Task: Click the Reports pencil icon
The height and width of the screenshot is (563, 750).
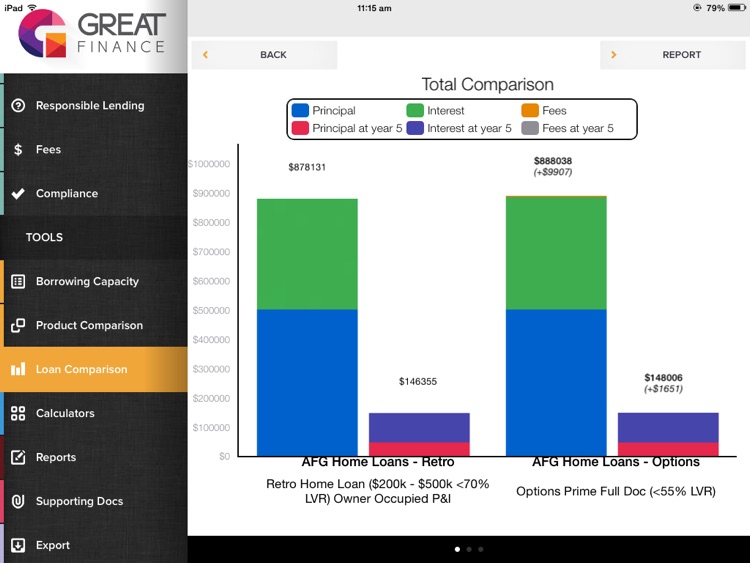Action: (x=18, y=457)
